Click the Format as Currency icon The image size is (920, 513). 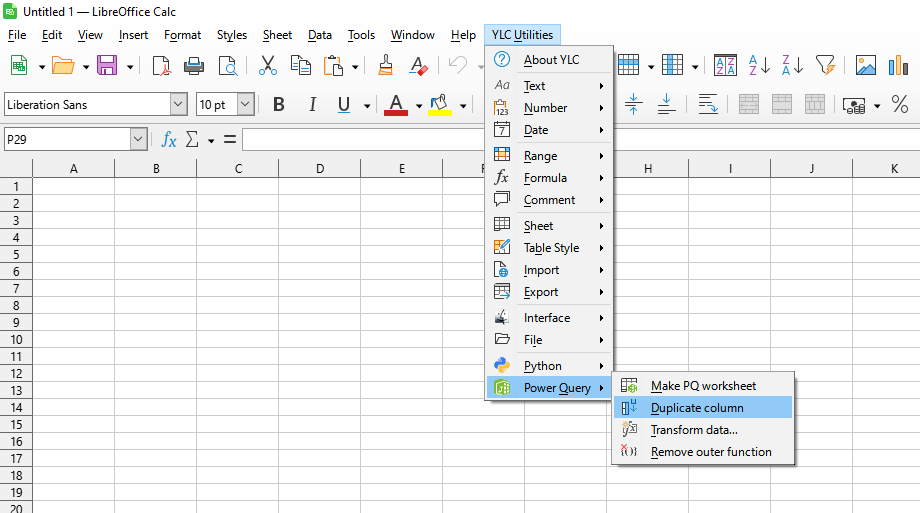point(854,106)
